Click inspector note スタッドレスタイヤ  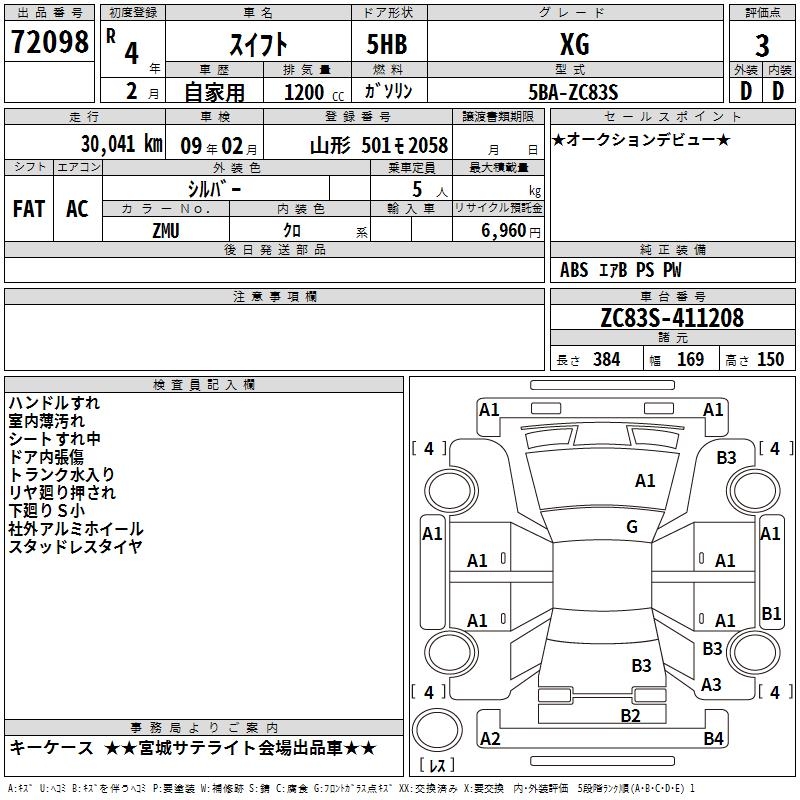coord(76,546)
